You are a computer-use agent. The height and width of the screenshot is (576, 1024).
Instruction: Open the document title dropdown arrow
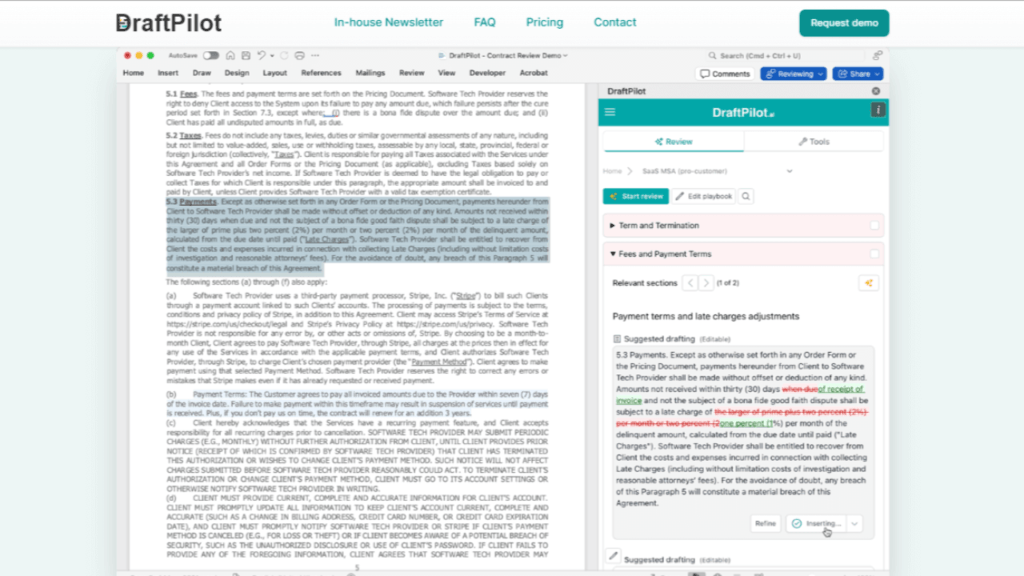pyautogui.click(x=566, y=56)
